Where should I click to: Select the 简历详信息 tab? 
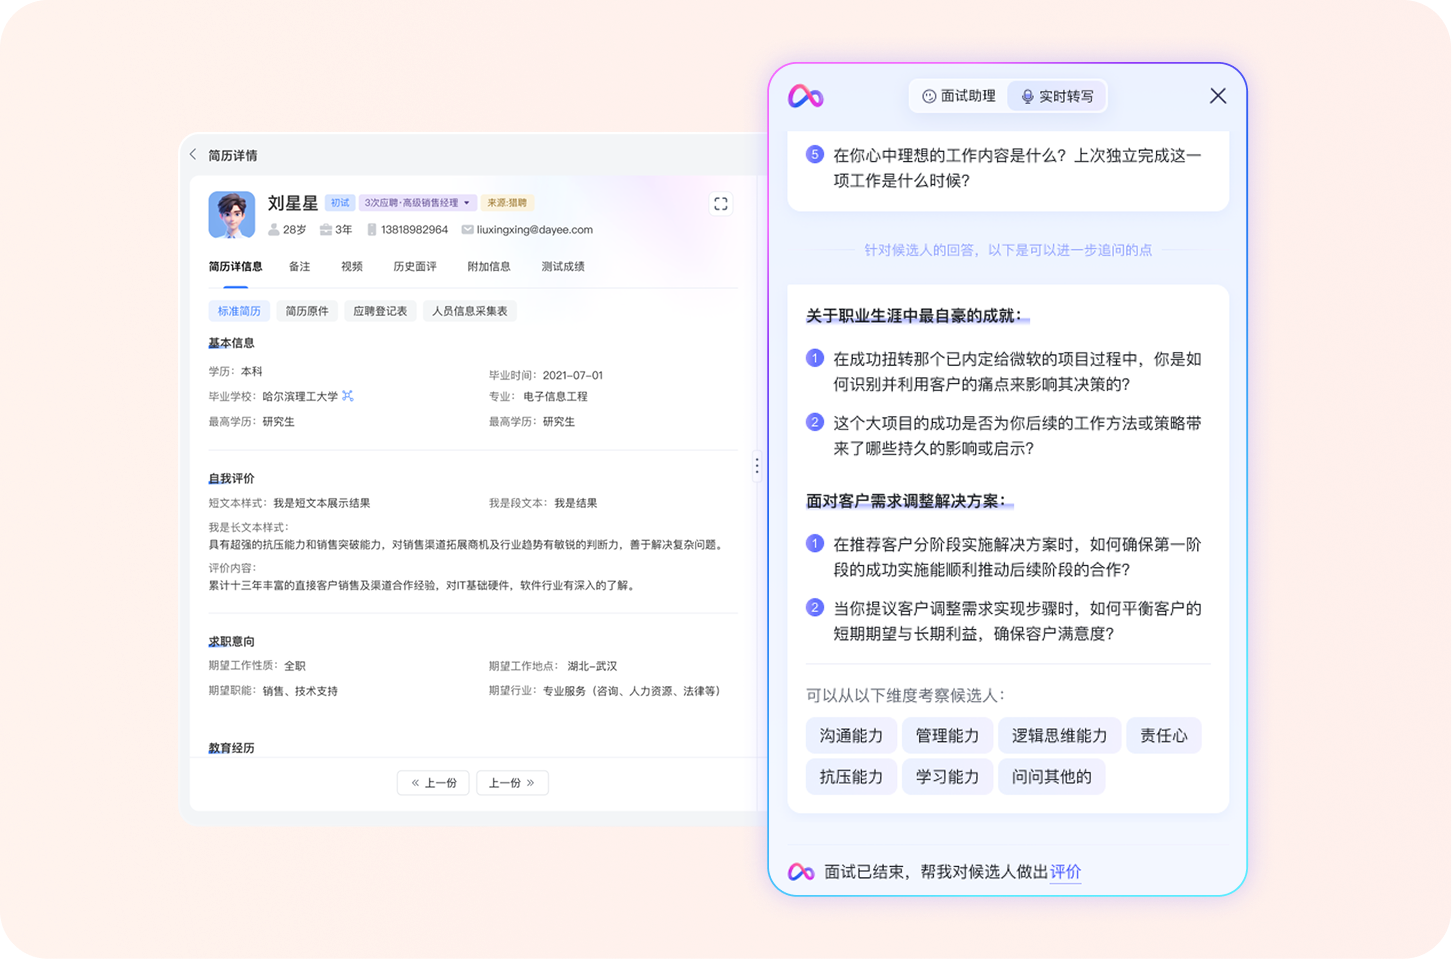(236, 267)
